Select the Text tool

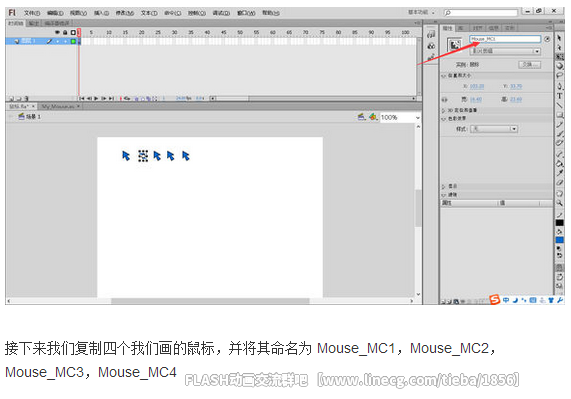tap(559, 96)
